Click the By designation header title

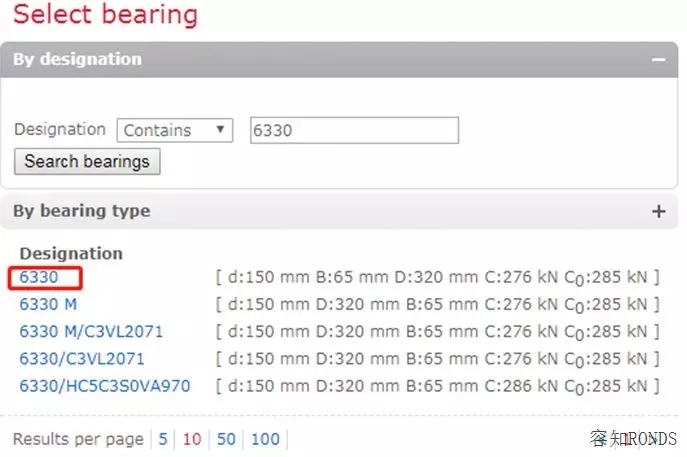(x=77, y=59)
